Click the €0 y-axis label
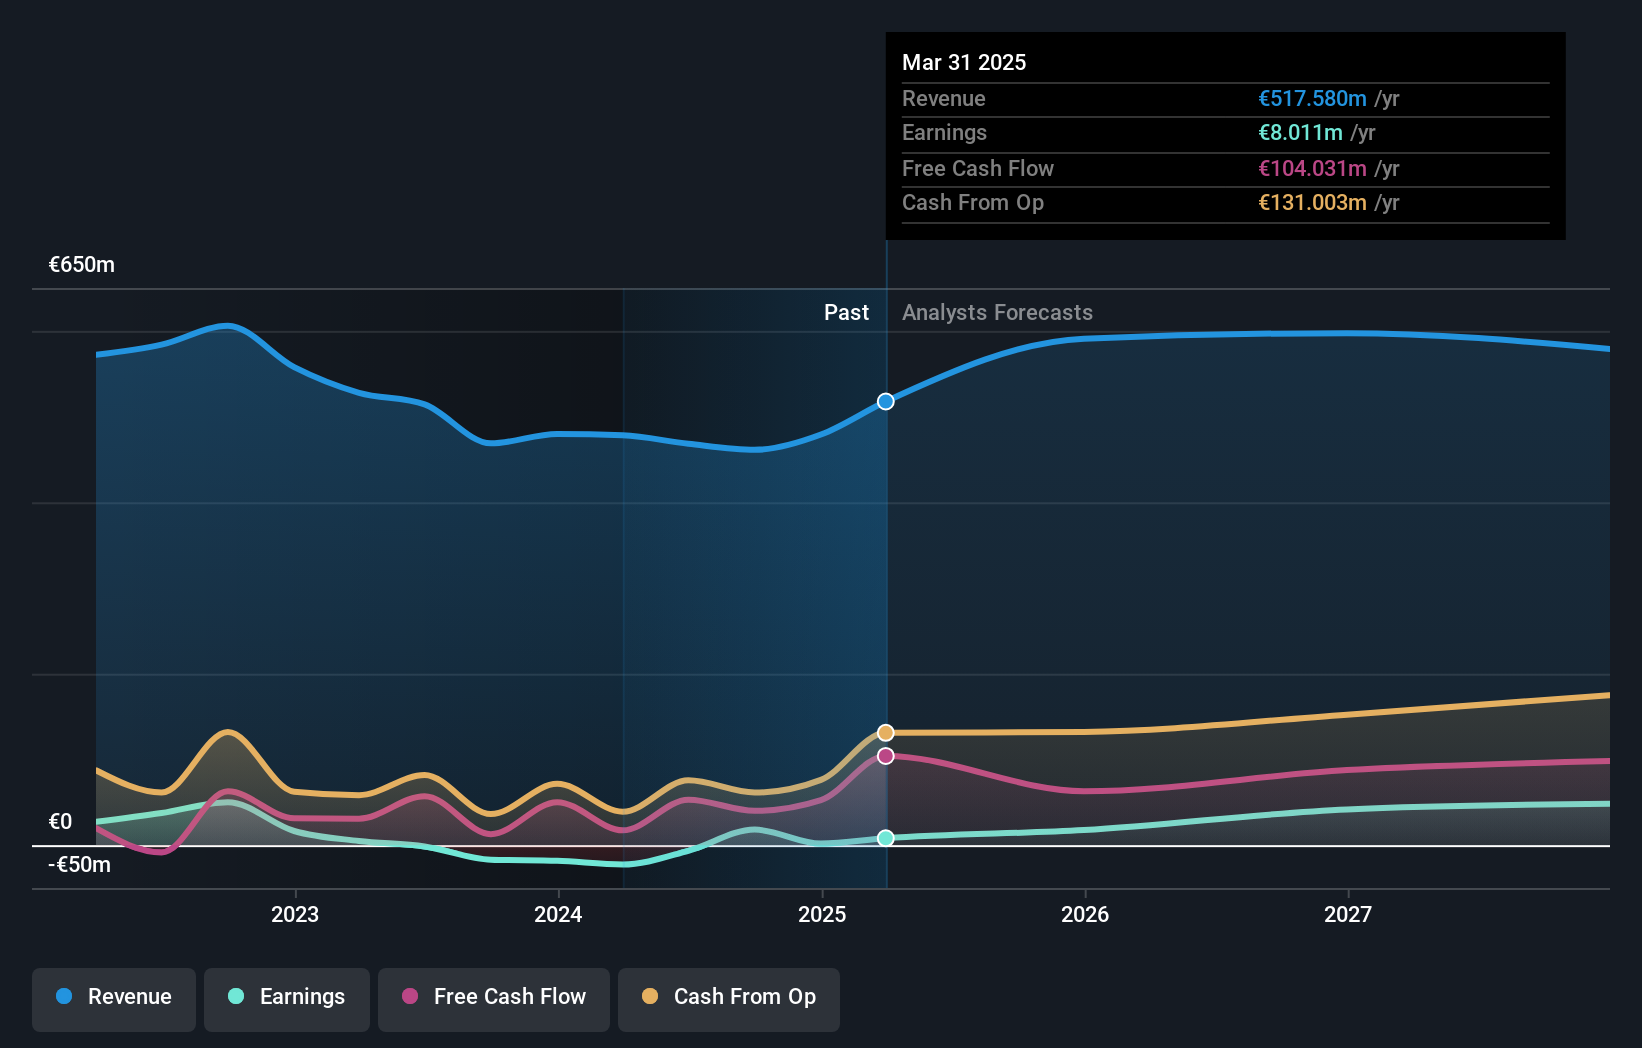The image size is (1642, 1048). (x=60, y=822)
